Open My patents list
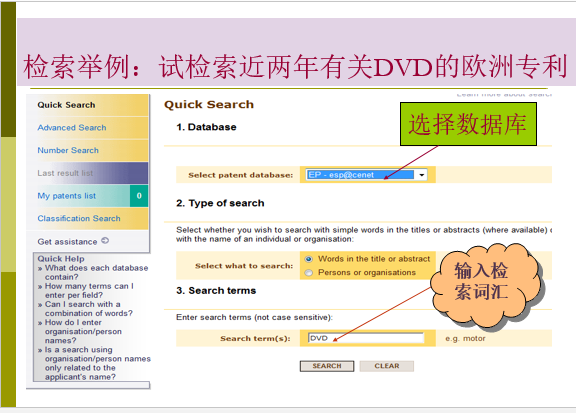This screenshot has width=576, height=413. pyautogui.click(x=66, y=196)
